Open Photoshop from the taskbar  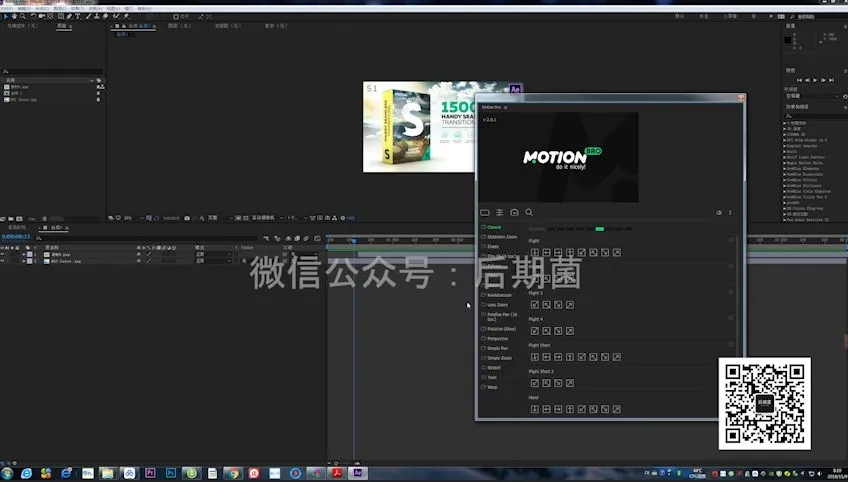click(x=171, y=473)
